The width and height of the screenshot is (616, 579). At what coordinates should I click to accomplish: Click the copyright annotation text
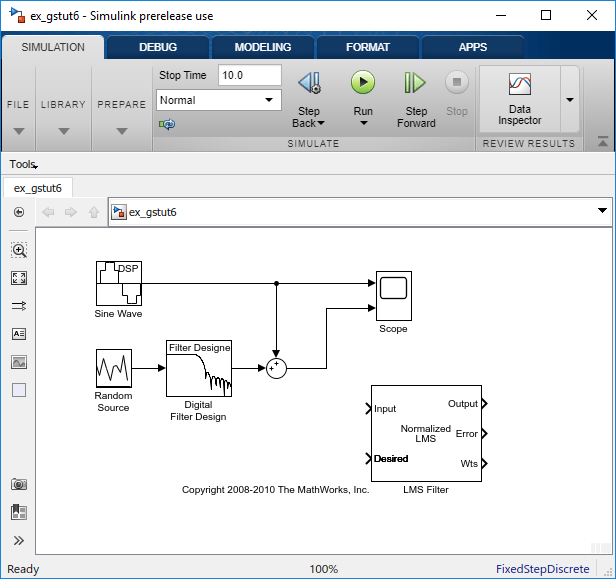point(275,490)
